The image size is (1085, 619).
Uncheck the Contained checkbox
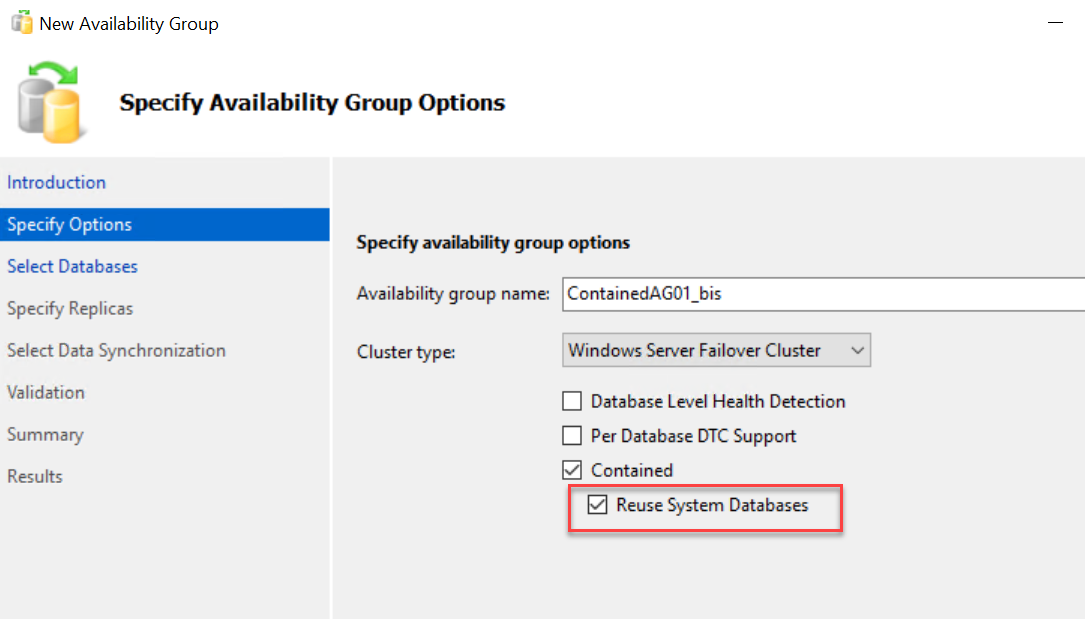pos(572,470)
